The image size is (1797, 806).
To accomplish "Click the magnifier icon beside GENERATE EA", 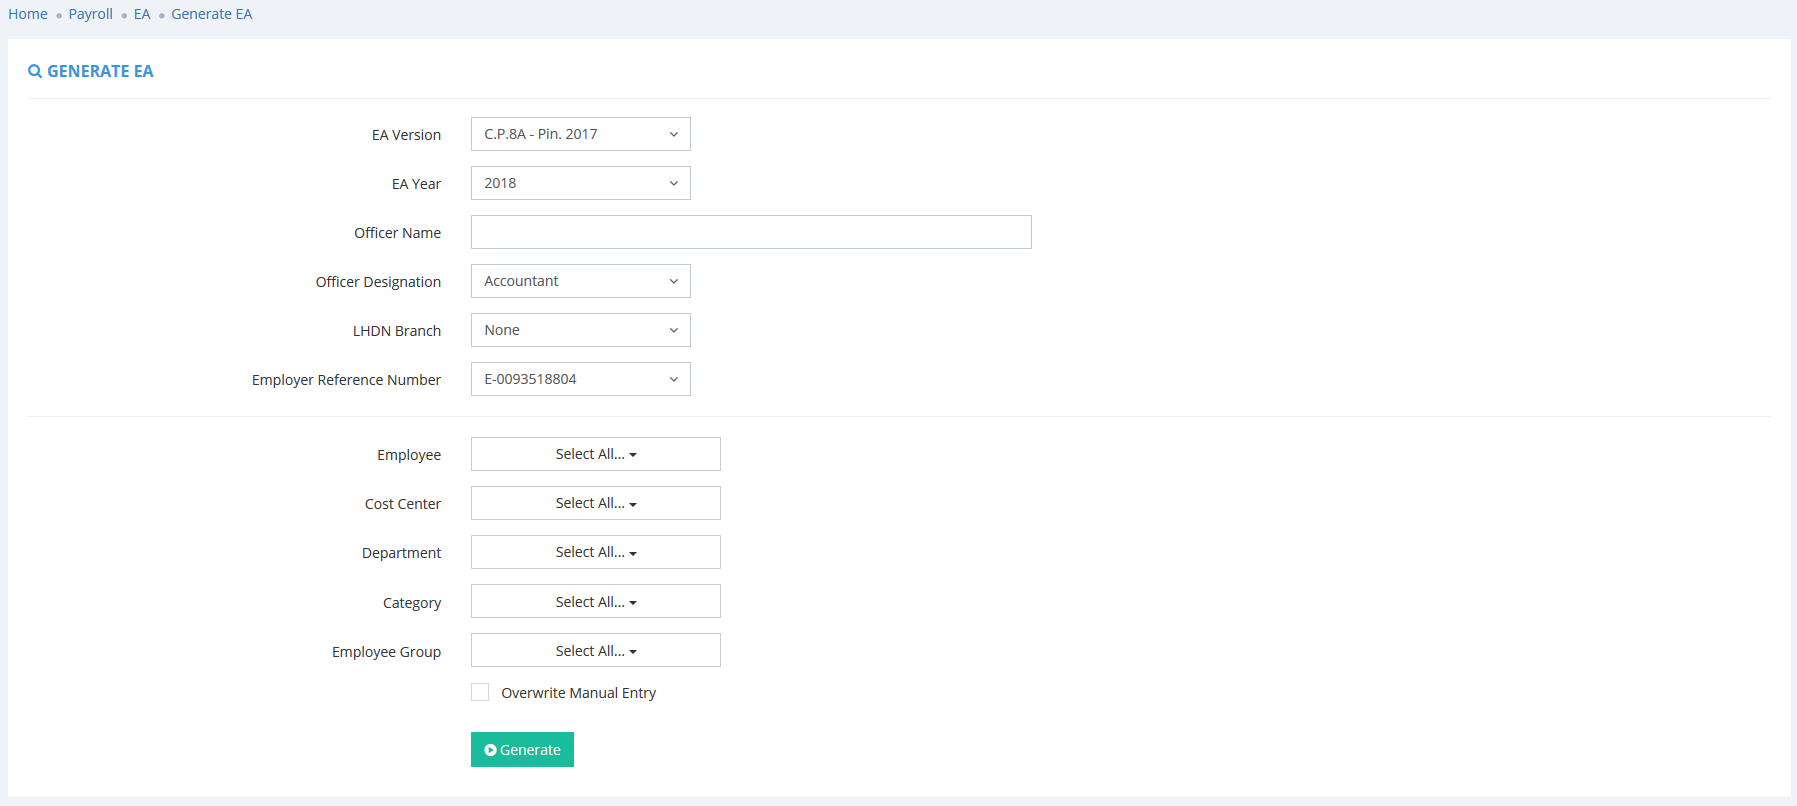I will click(x=35, y=71).
